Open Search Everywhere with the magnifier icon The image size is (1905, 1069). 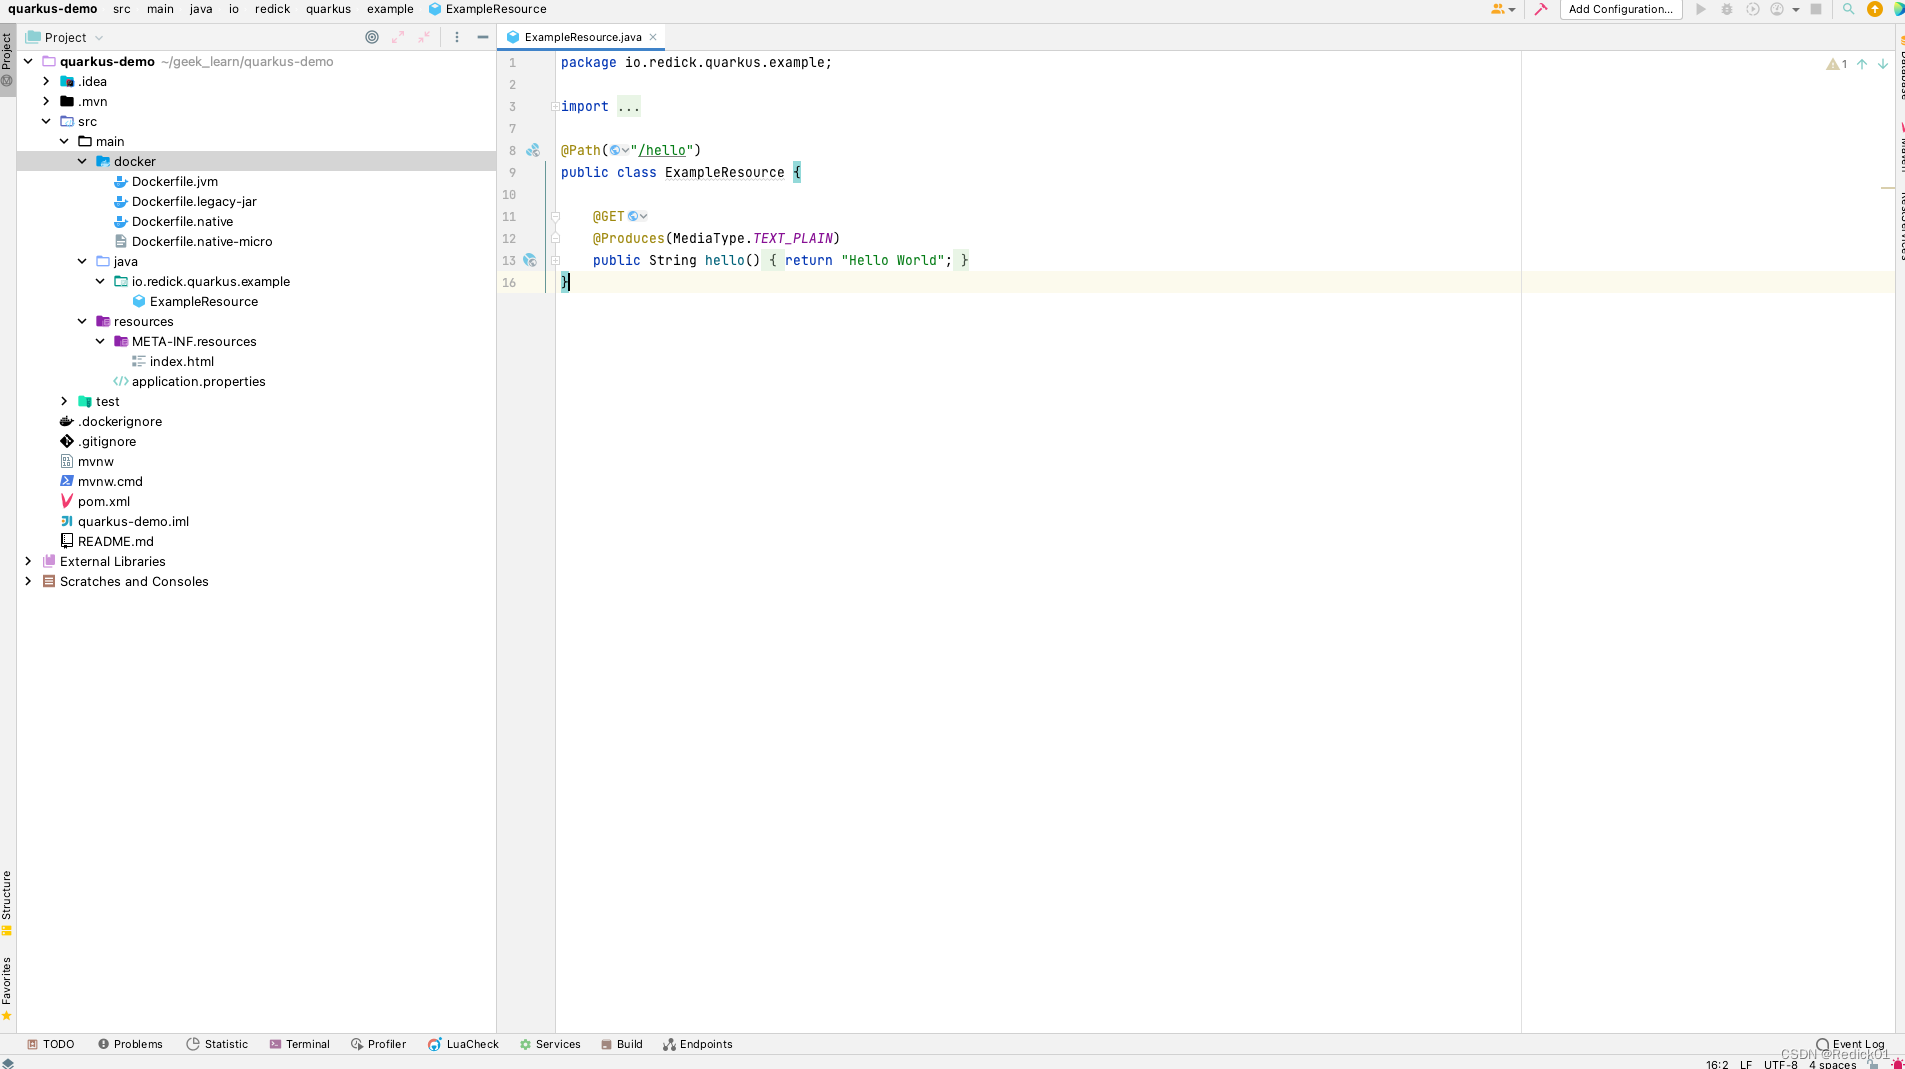coord(1848,9)
